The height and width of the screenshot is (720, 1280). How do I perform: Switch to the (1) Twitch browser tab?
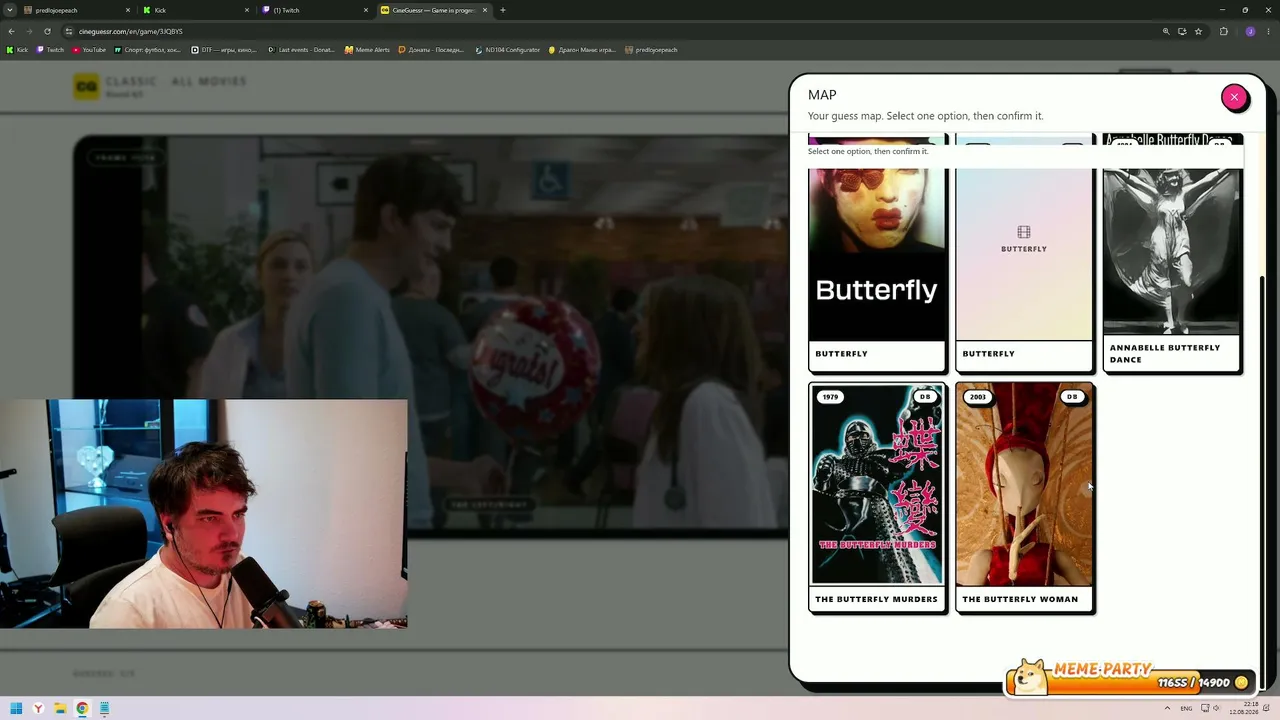coord(315,10)
